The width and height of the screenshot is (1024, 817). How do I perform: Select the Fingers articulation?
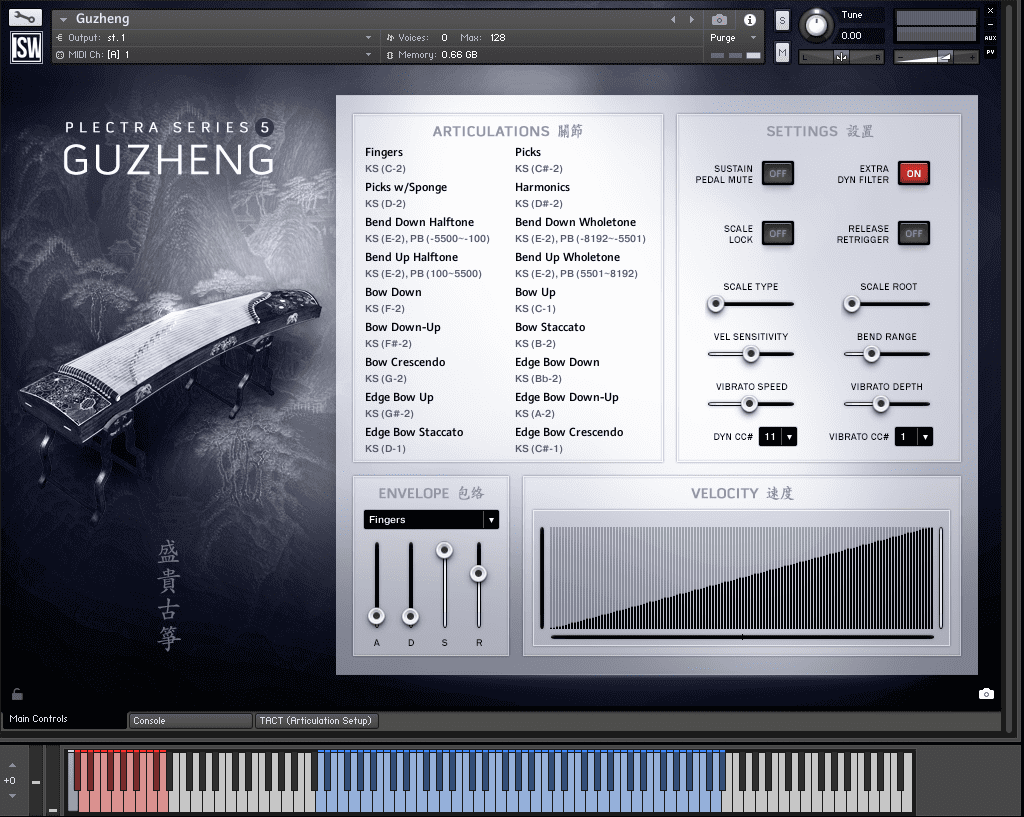384,152
